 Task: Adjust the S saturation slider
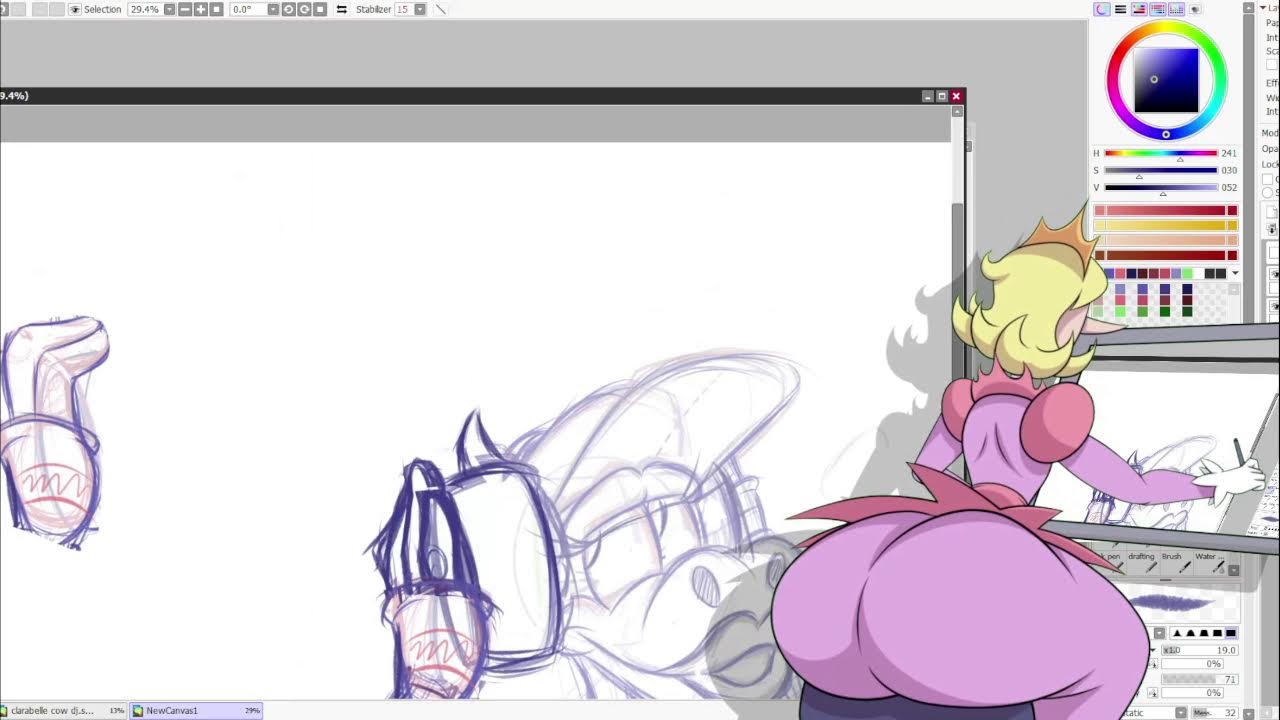[1161, 170]
